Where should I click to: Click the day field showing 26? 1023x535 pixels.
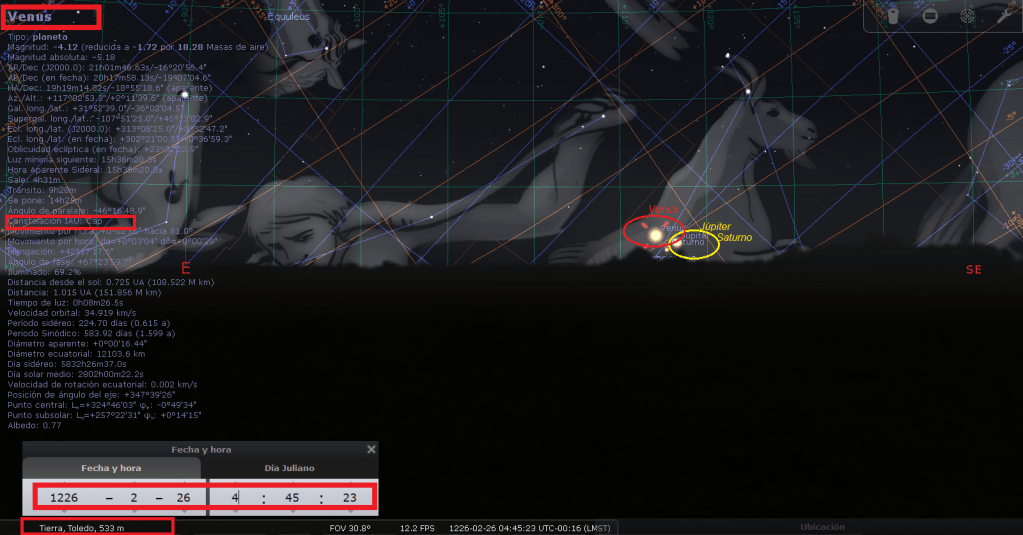(x=180, y=496)
